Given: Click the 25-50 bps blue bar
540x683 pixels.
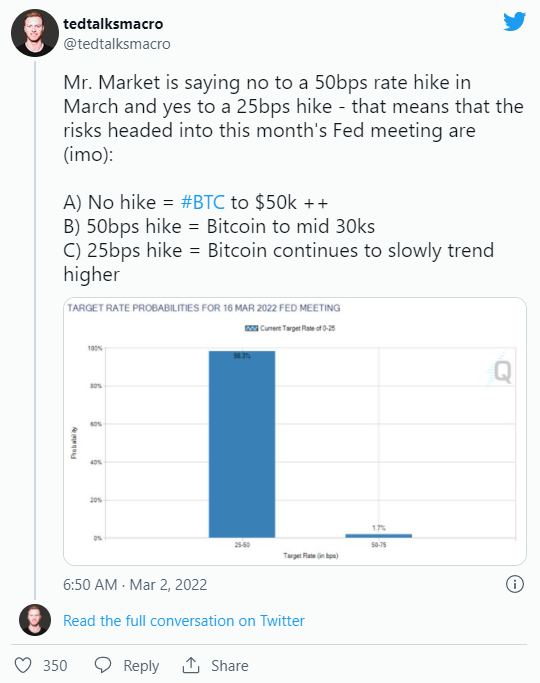Looking at the screenshot, I should pyautogui.click(x=242, y=444).
